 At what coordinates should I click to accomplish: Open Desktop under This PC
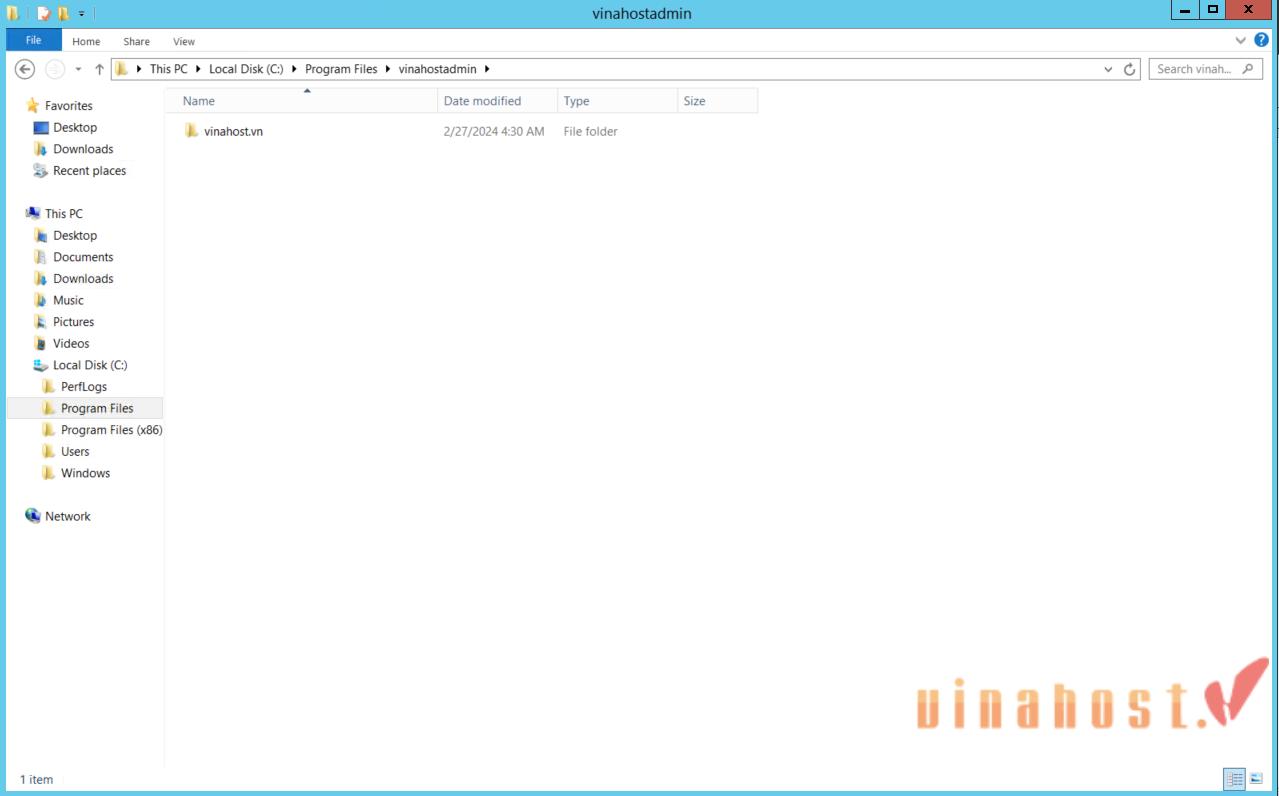(x=75, y=235)
